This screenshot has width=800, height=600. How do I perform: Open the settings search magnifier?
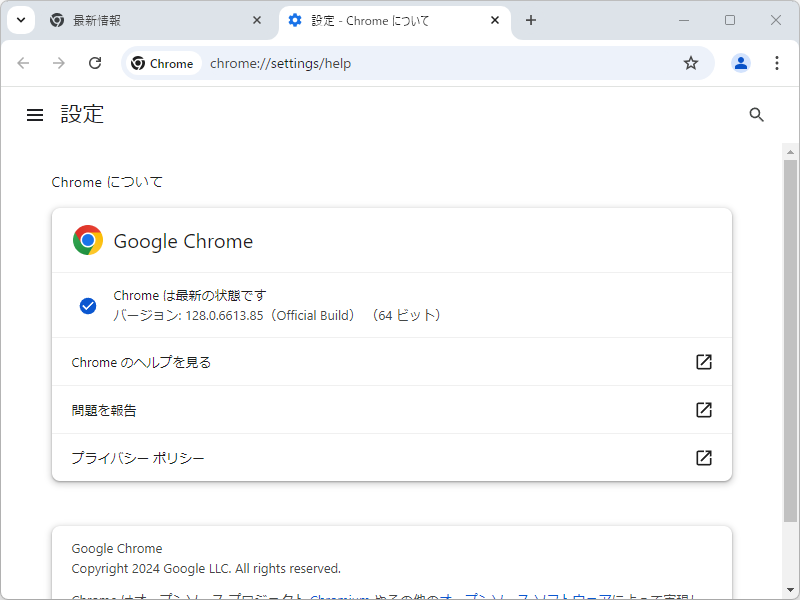[x=756, y=114]
